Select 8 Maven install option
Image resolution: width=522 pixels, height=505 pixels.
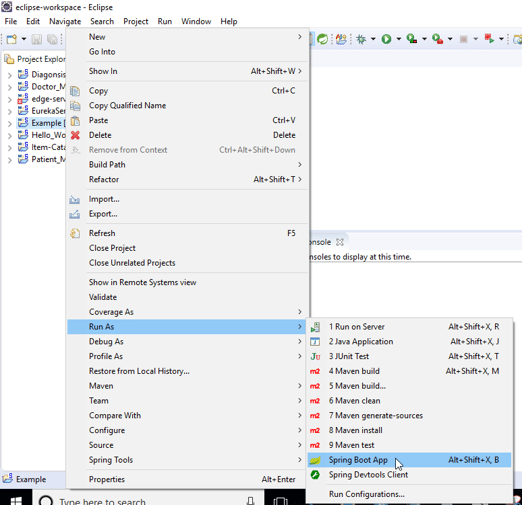tap(409, 430)
